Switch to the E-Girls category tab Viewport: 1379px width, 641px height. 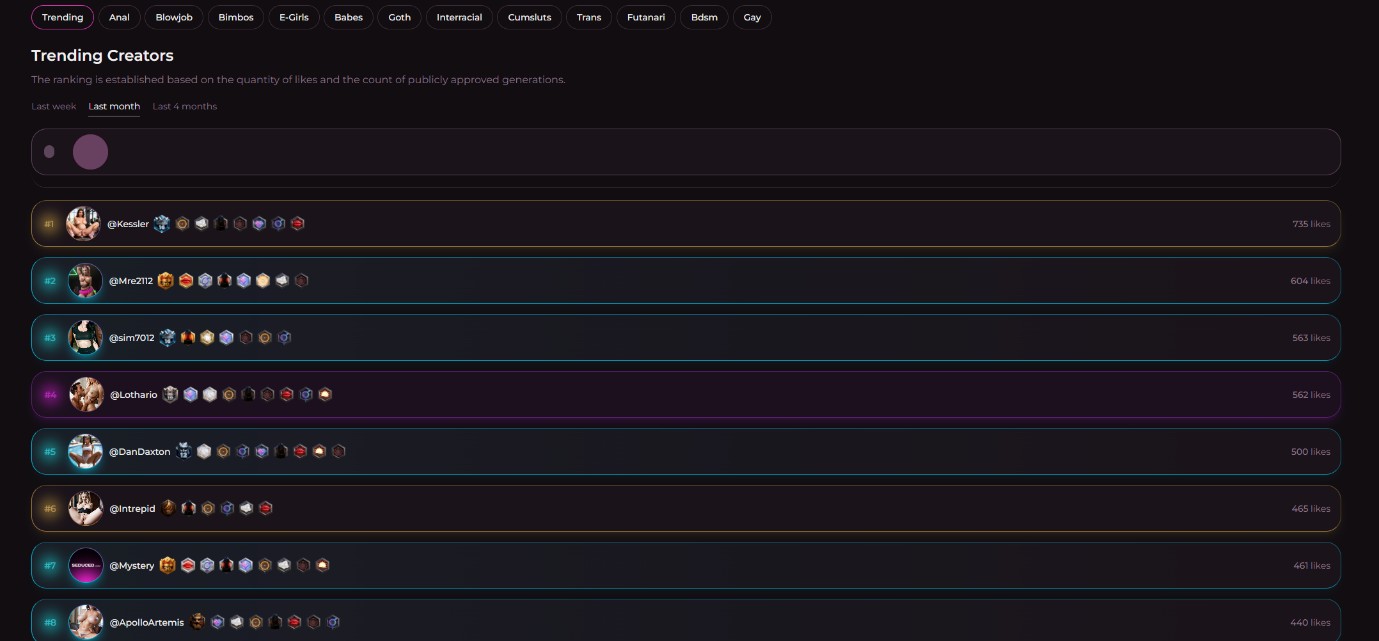294,17
